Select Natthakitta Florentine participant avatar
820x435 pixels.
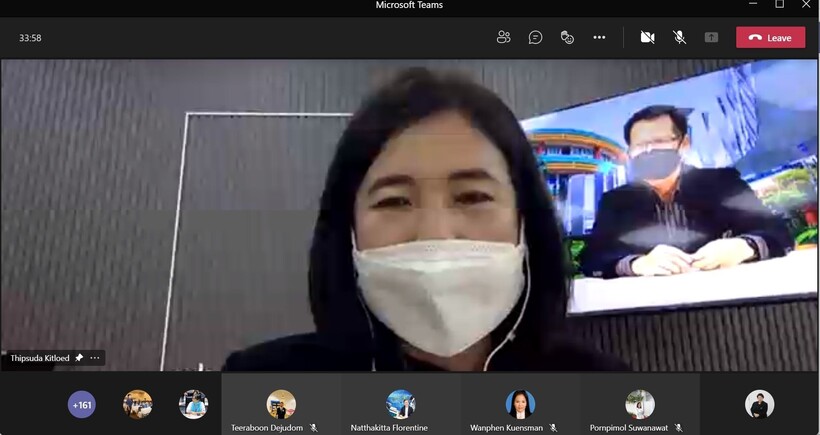point(400,403)
